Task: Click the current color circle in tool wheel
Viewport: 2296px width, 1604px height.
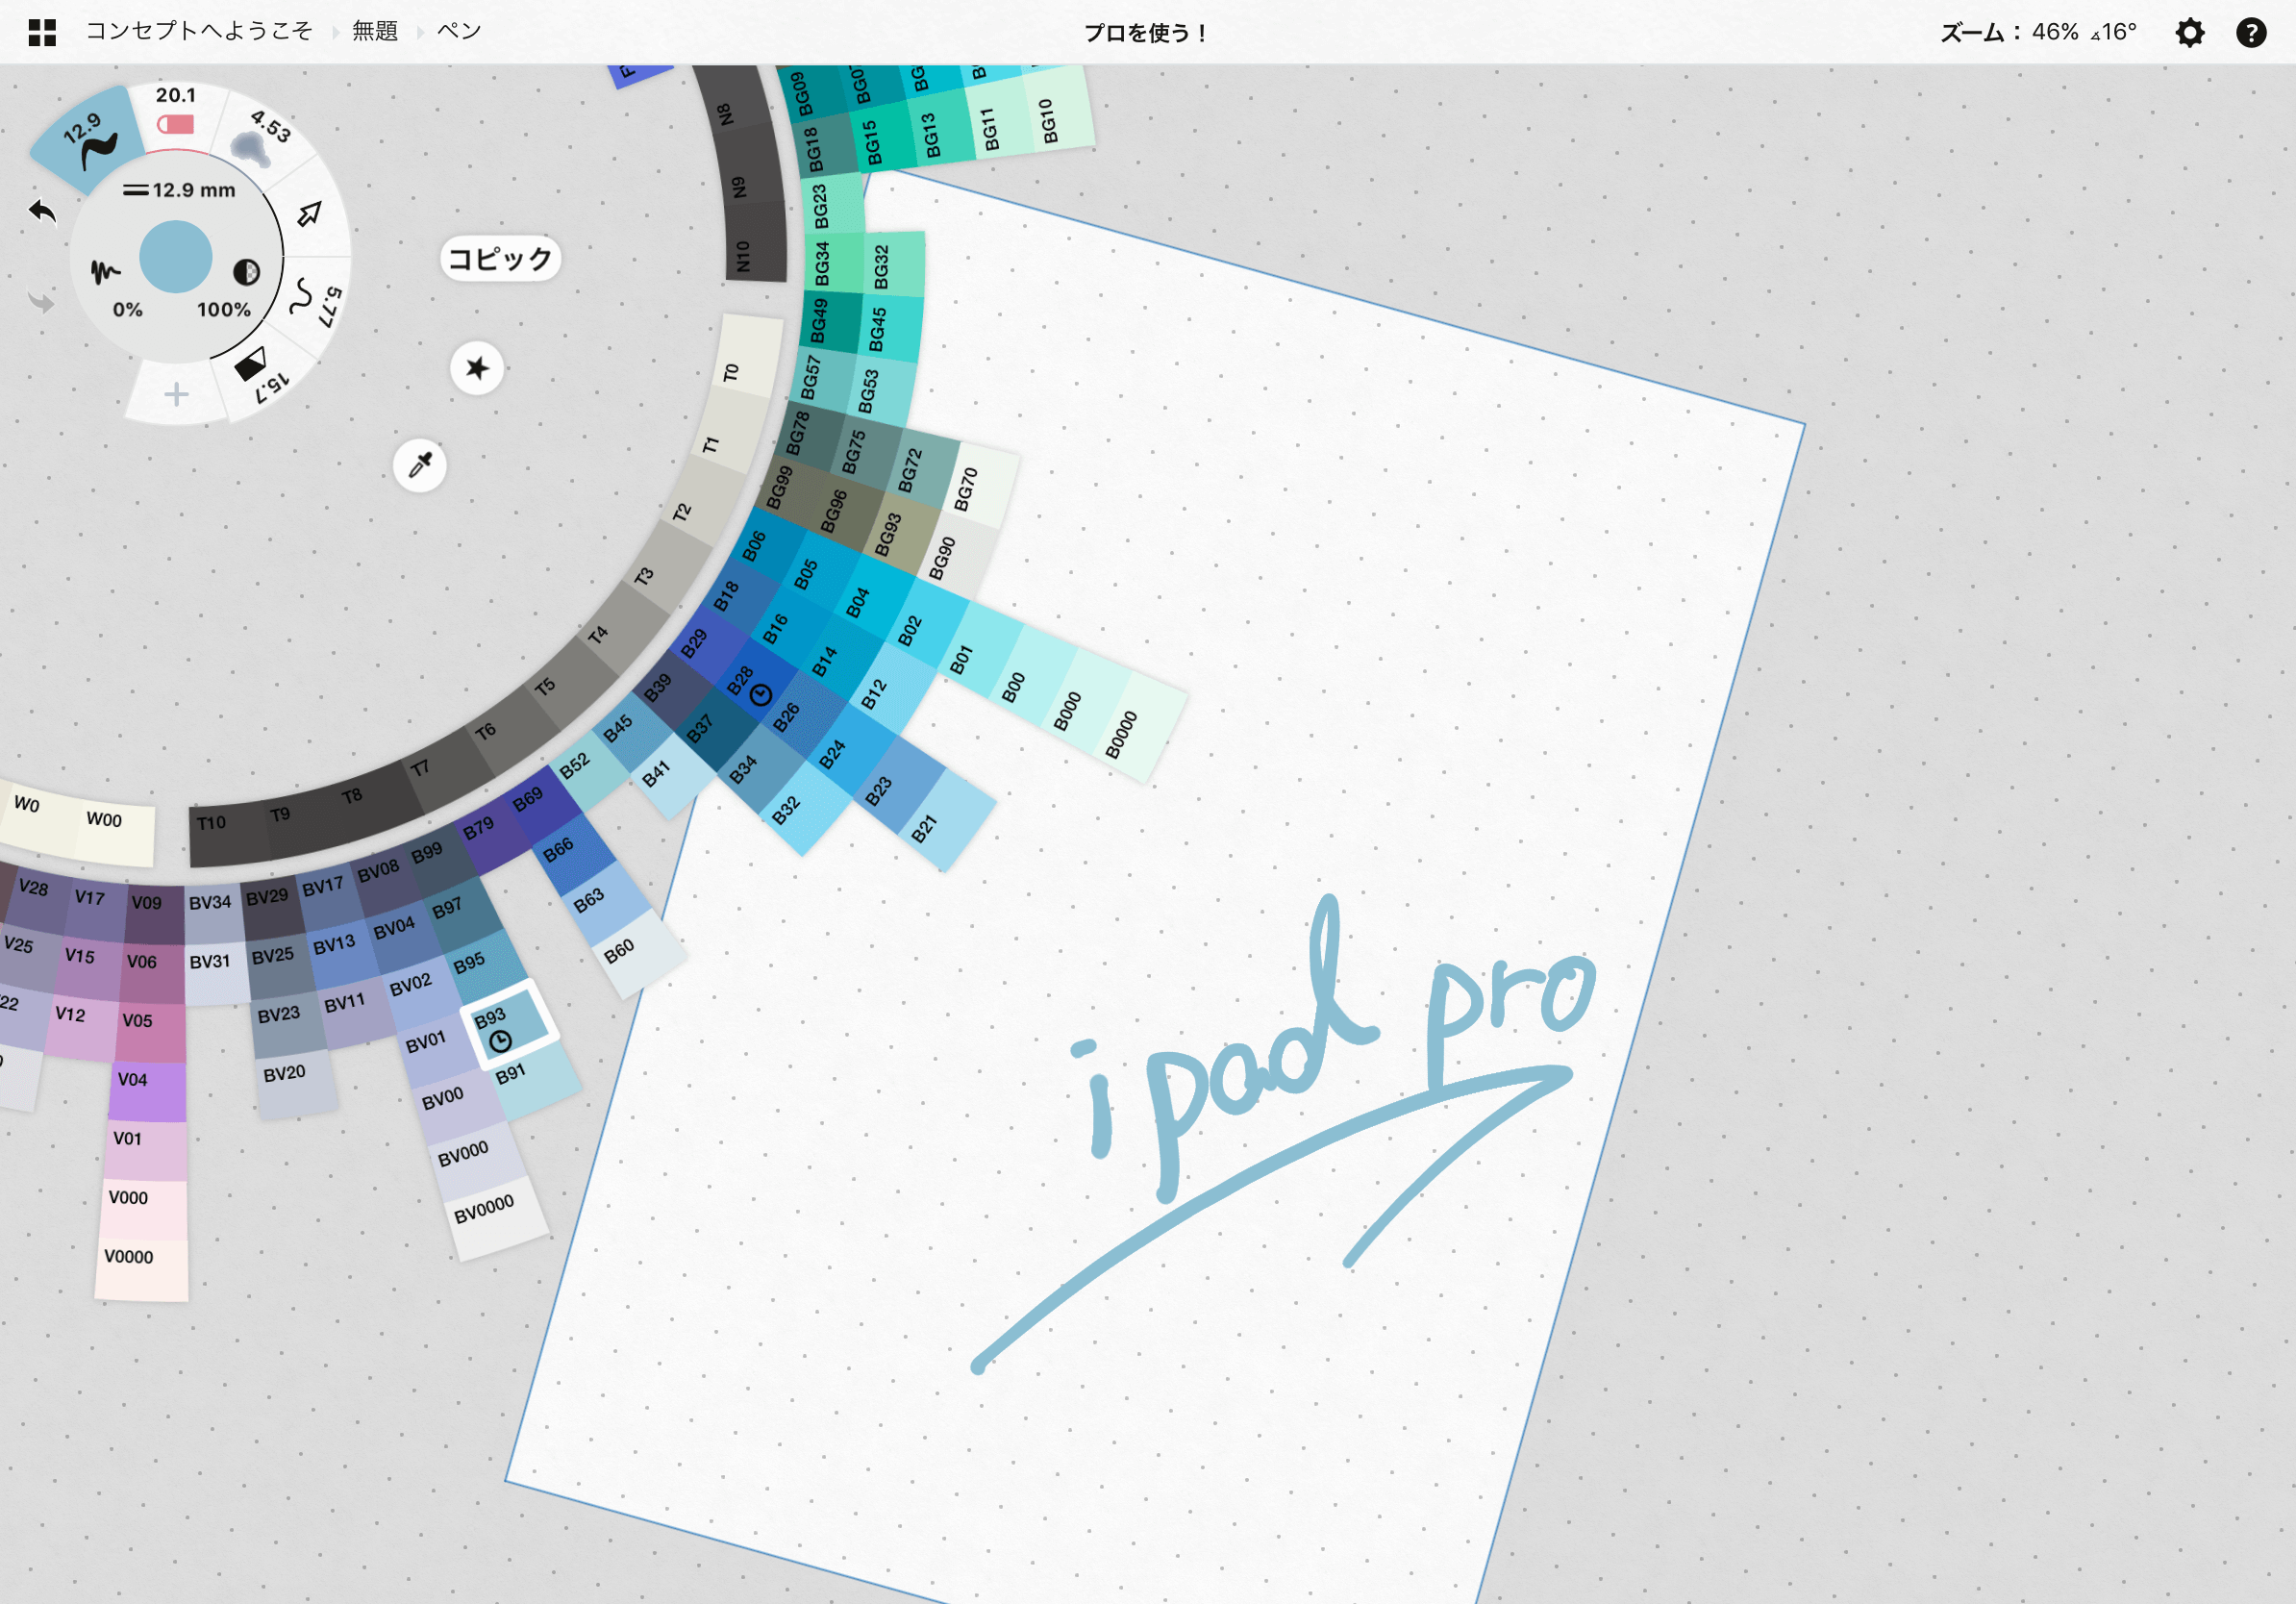Action: [176, 257]
